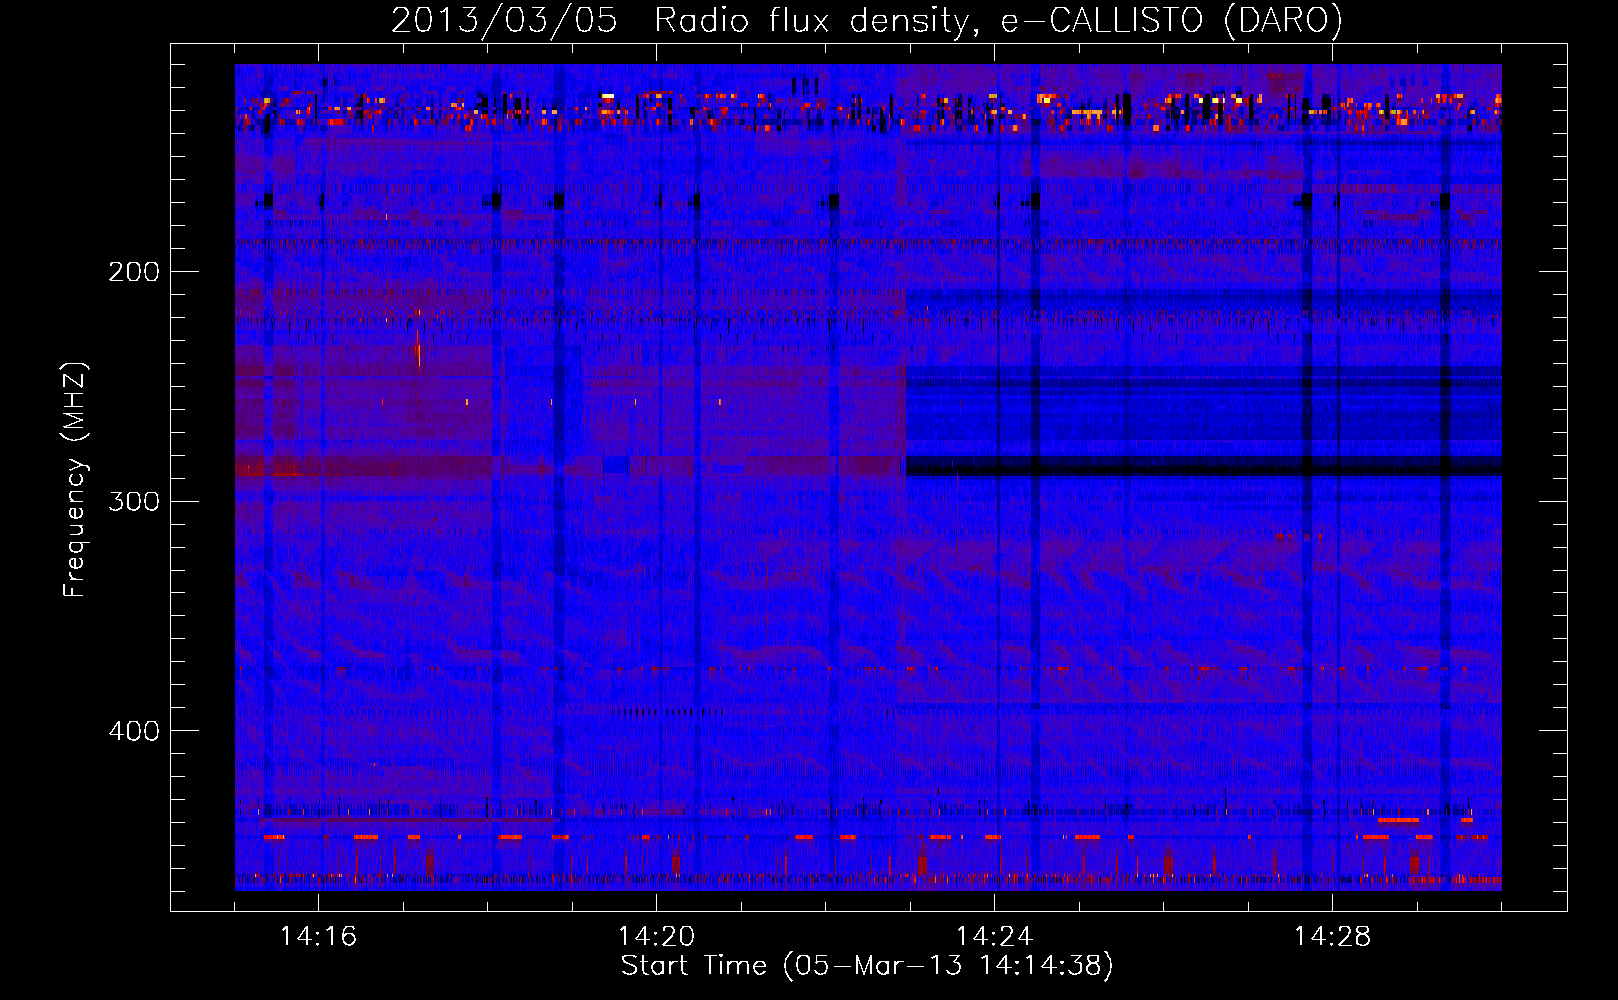Click inside the radio spectrogram plot area
Screen dimensions: 1618x1000
(868, 477)
